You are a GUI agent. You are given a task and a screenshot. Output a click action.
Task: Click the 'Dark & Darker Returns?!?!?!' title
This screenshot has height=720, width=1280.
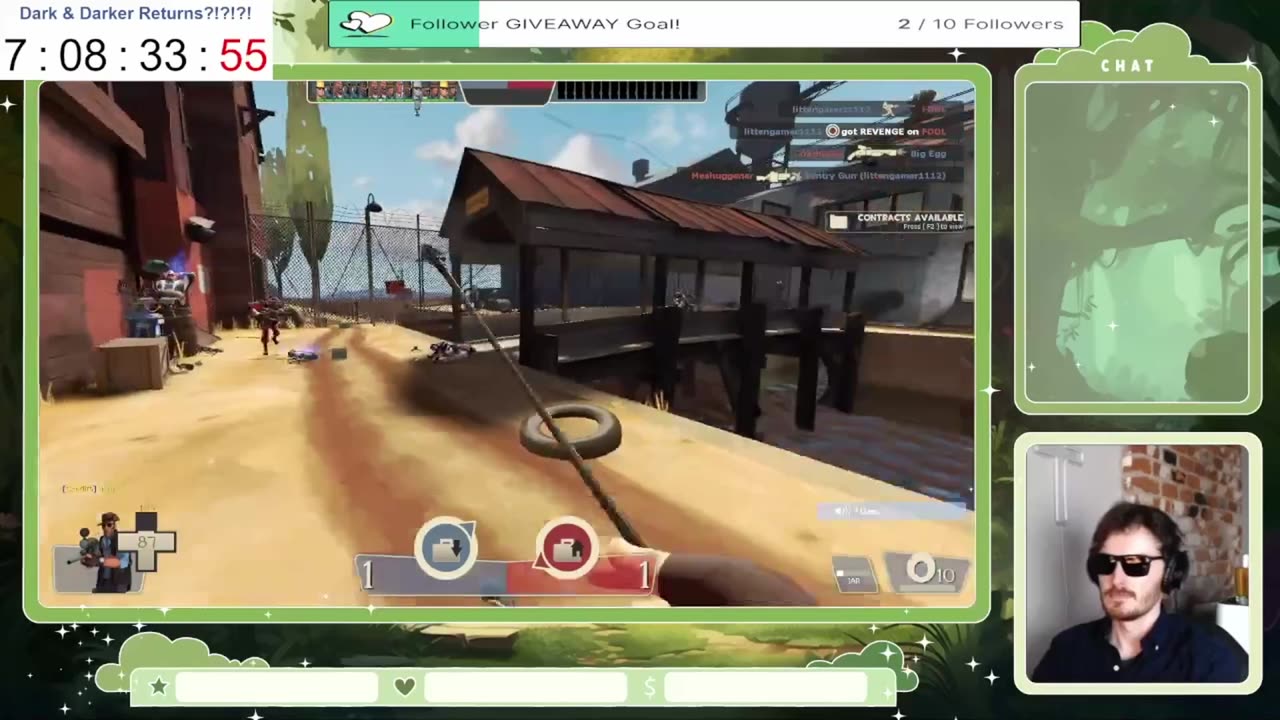pyautogui.click(x=135, y=14)
